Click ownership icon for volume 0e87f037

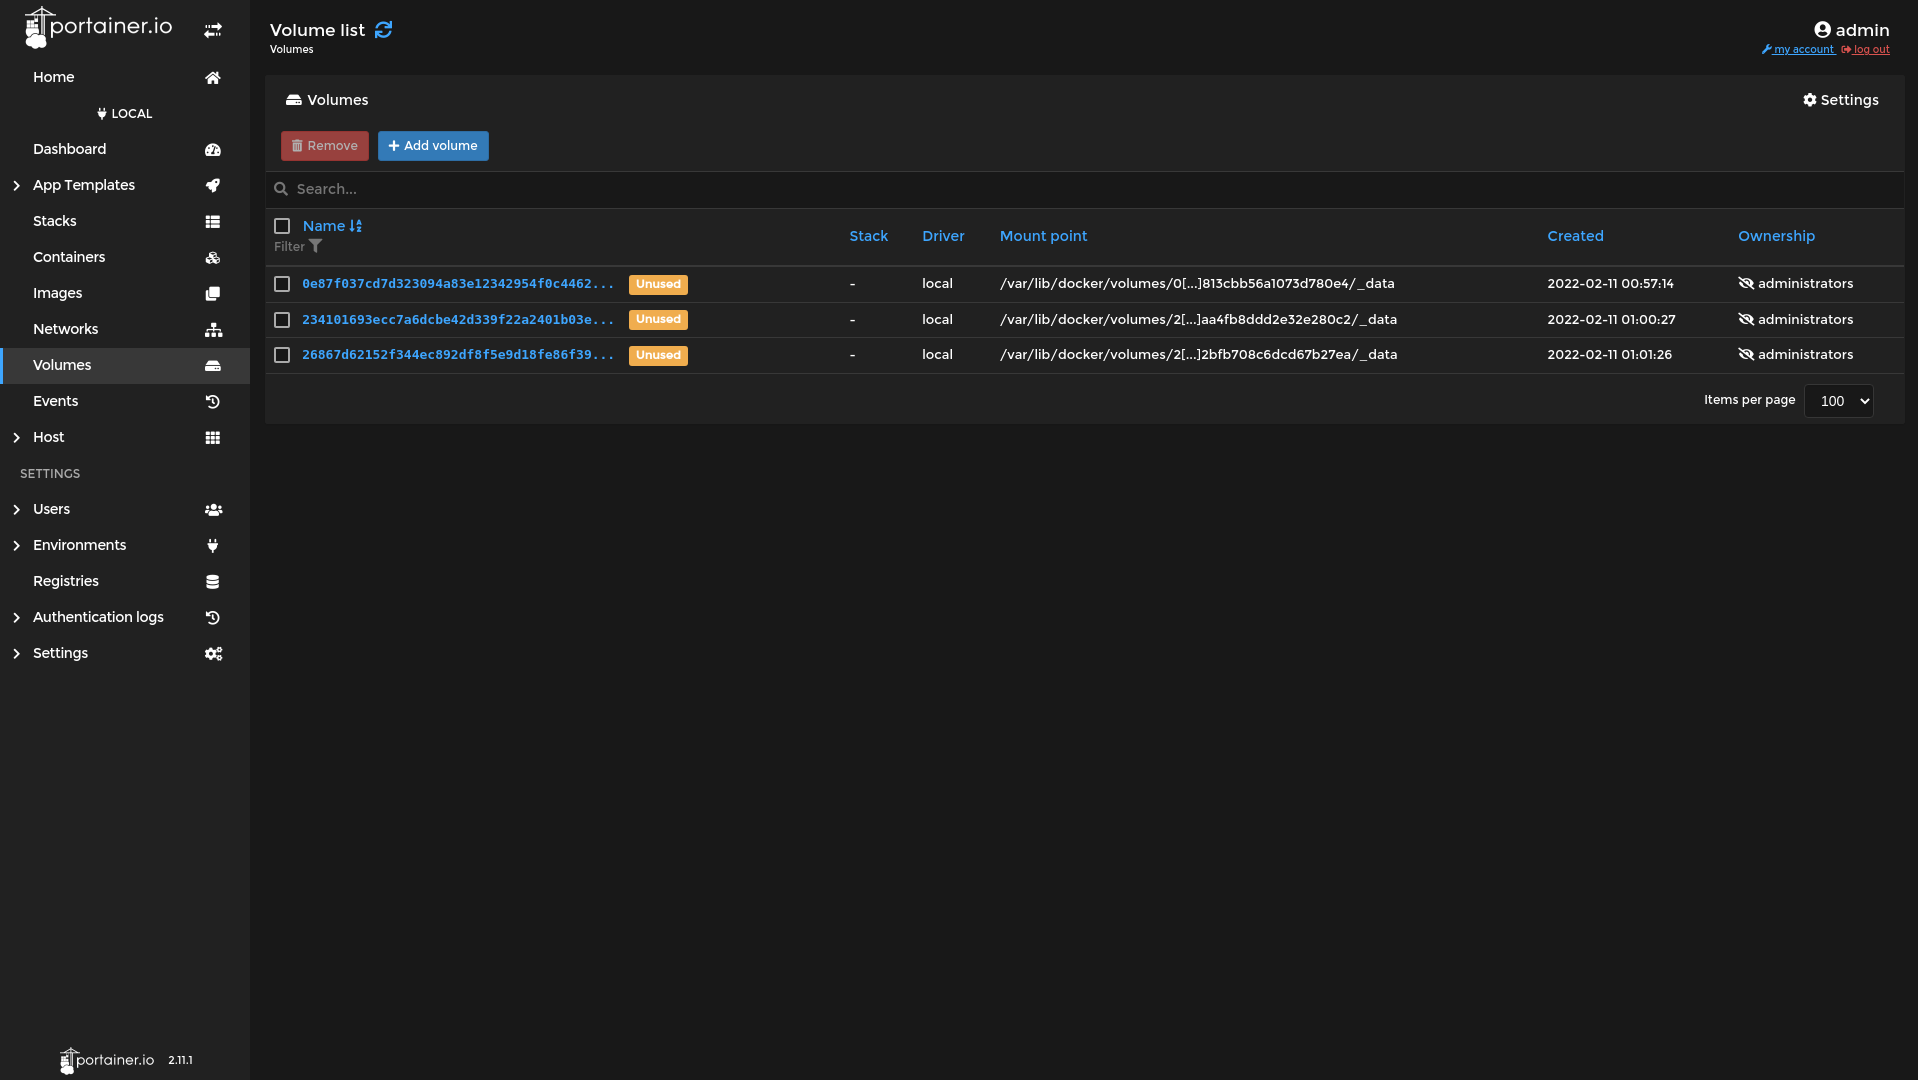coord(1746,284)
